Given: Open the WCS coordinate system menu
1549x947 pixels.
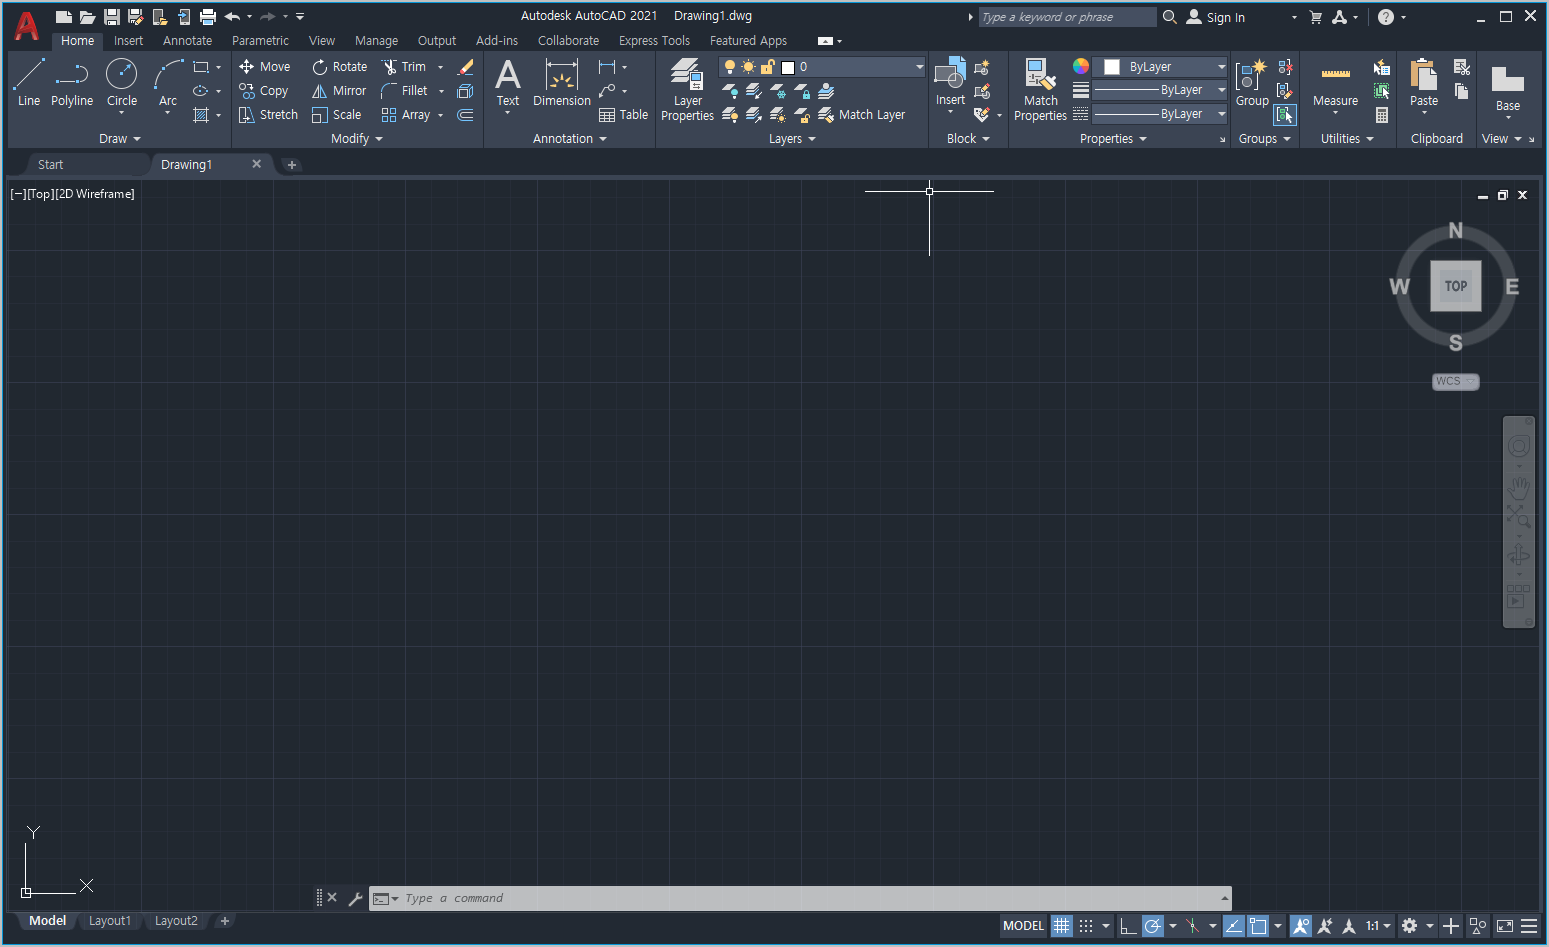Looking at the screenshot, I should (1455, 381).
